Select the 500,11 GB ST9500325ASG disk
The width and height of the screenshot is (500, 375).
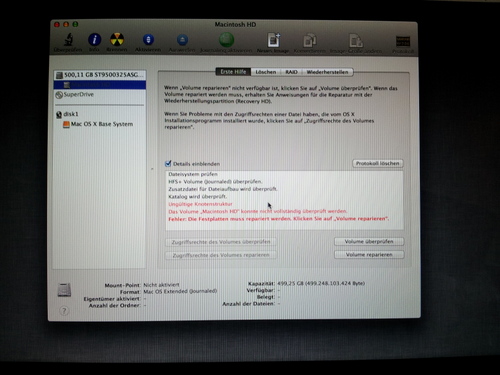(100, 75)
